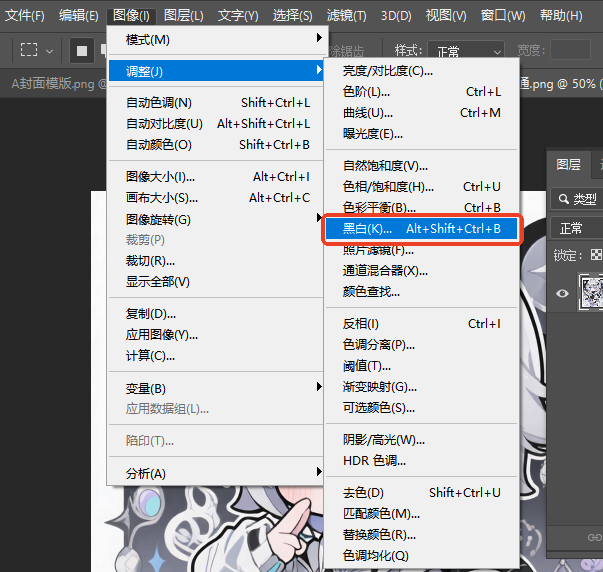This screenshot has height=572, width=603.
Task: Open 替换颜色(R) dialog
Action: pos(421,534)
